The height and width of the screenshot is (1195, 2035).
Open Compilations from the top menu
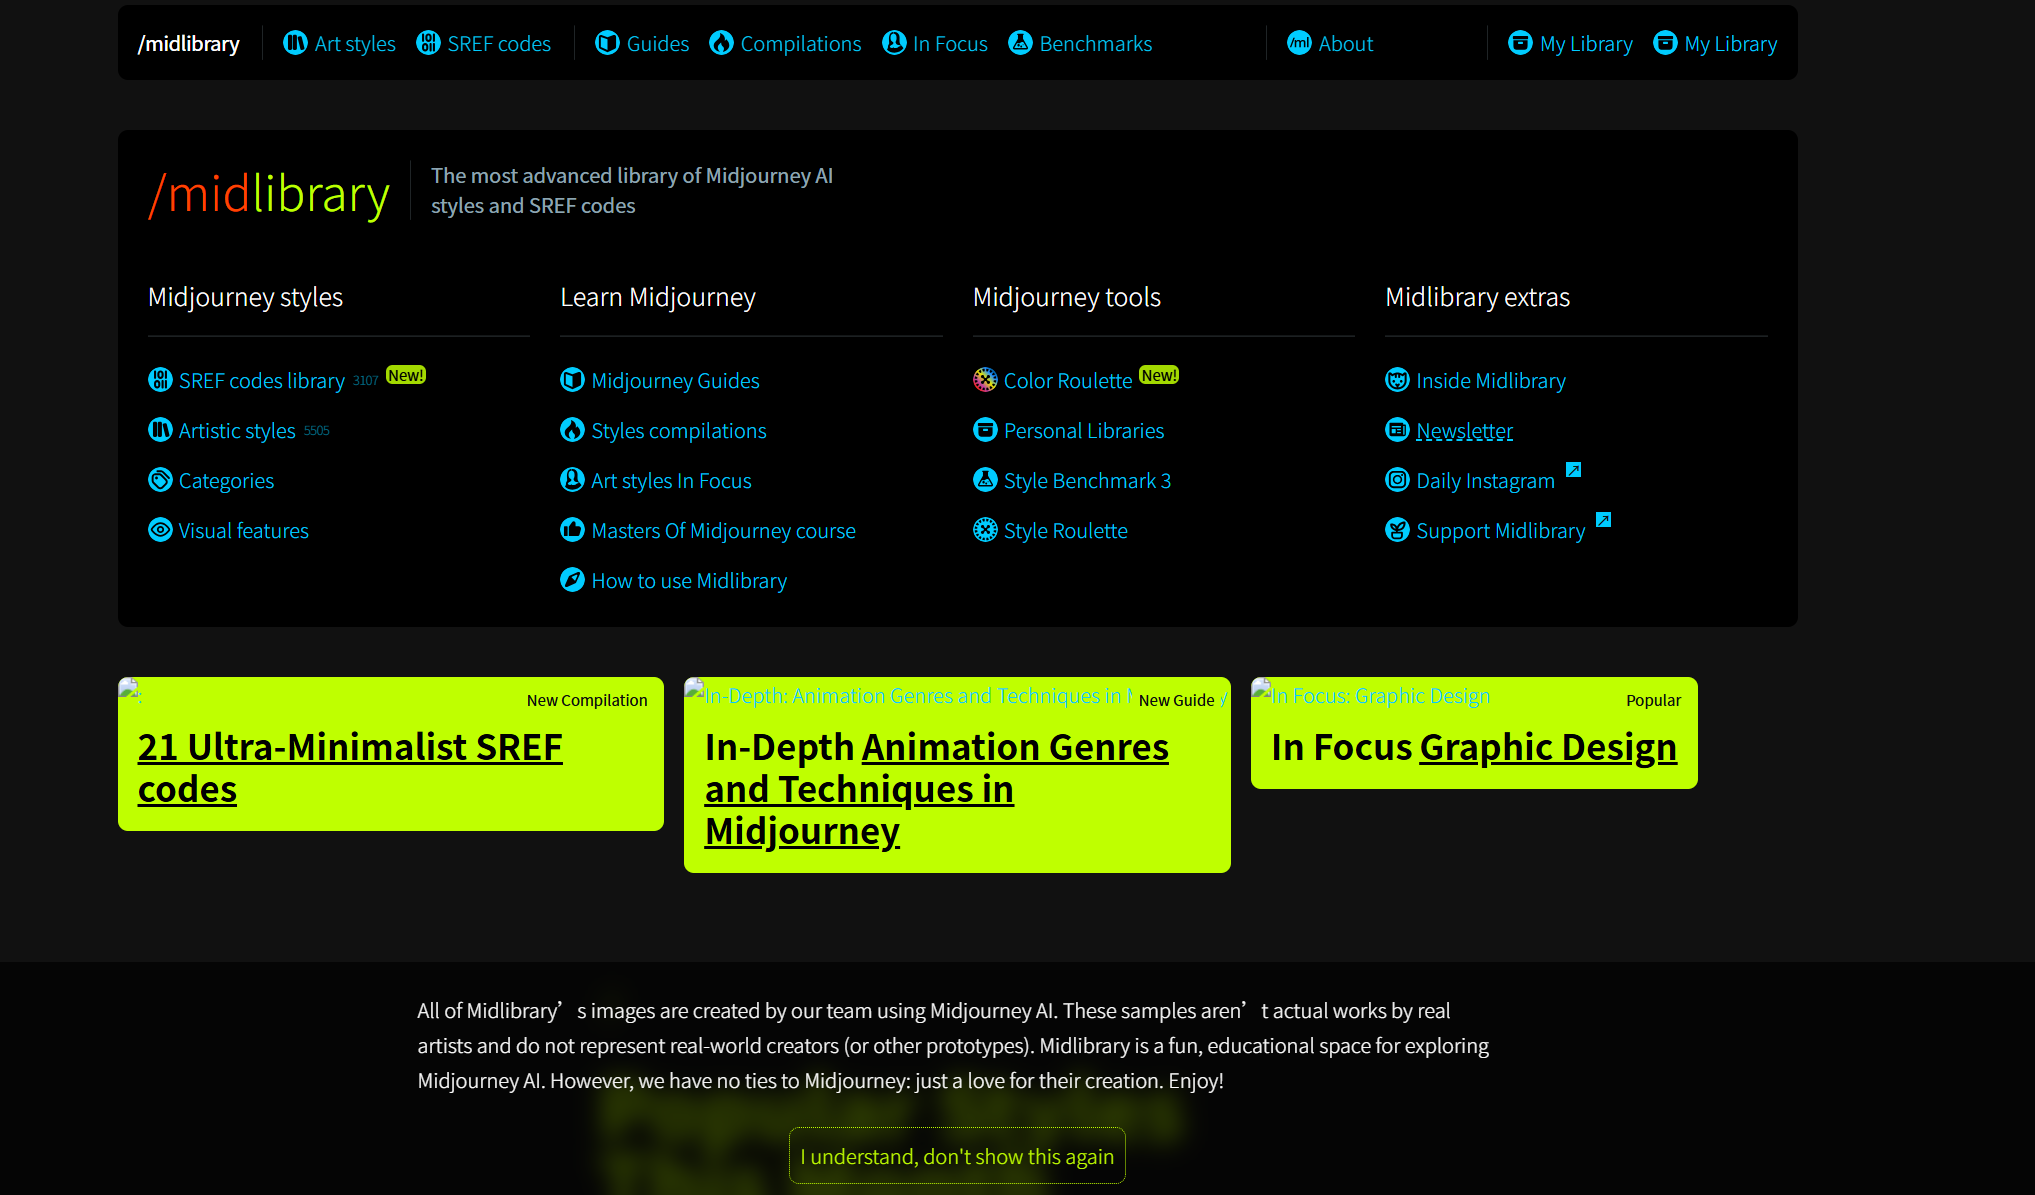click(x=800, y=44)
